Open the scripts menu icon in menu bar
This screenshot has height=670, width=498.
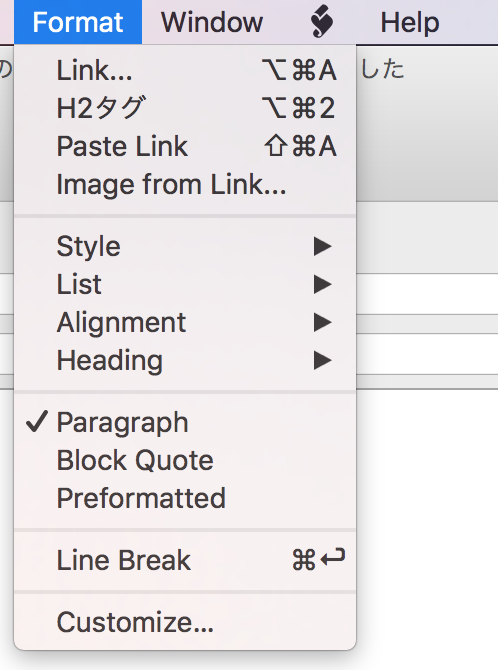pos(322,22)
